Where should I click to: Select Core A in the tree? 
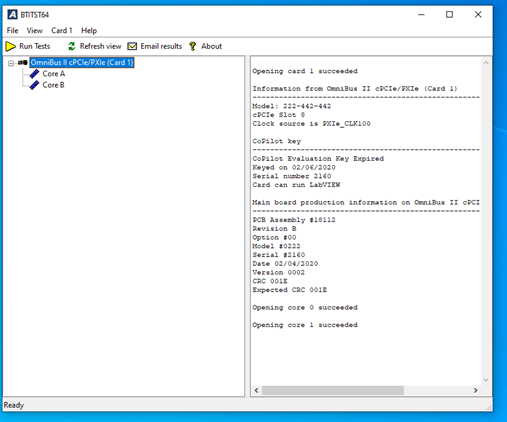[x=54, y=74]
